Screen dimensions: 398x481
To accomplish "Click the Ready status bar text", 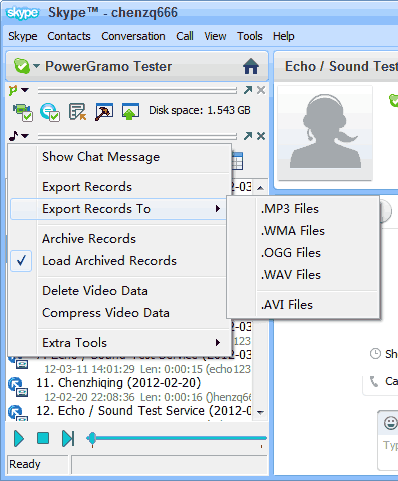I will tap(25, 464).
